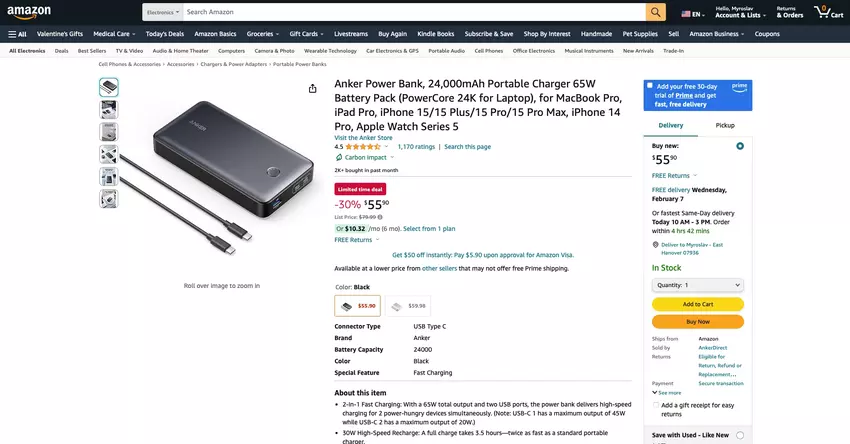Open the Quantity dropdown
Image resolution: width=850 pixels, height=444 pixels.
click(697, 285)
